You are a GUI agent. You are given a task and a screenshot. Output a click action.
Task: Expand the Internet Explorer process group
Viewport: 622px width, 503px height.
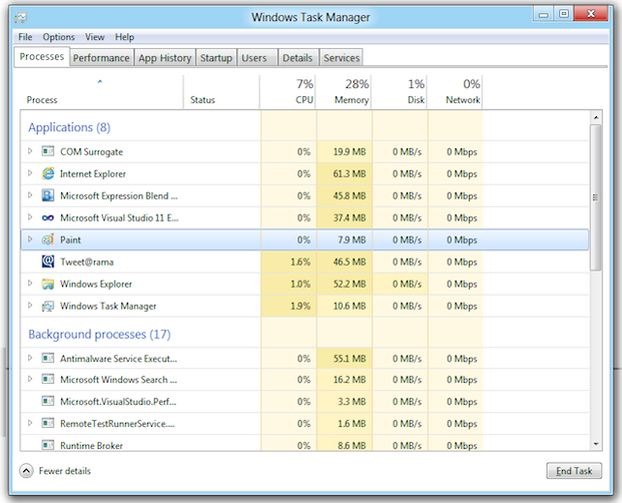click(30, 173)
